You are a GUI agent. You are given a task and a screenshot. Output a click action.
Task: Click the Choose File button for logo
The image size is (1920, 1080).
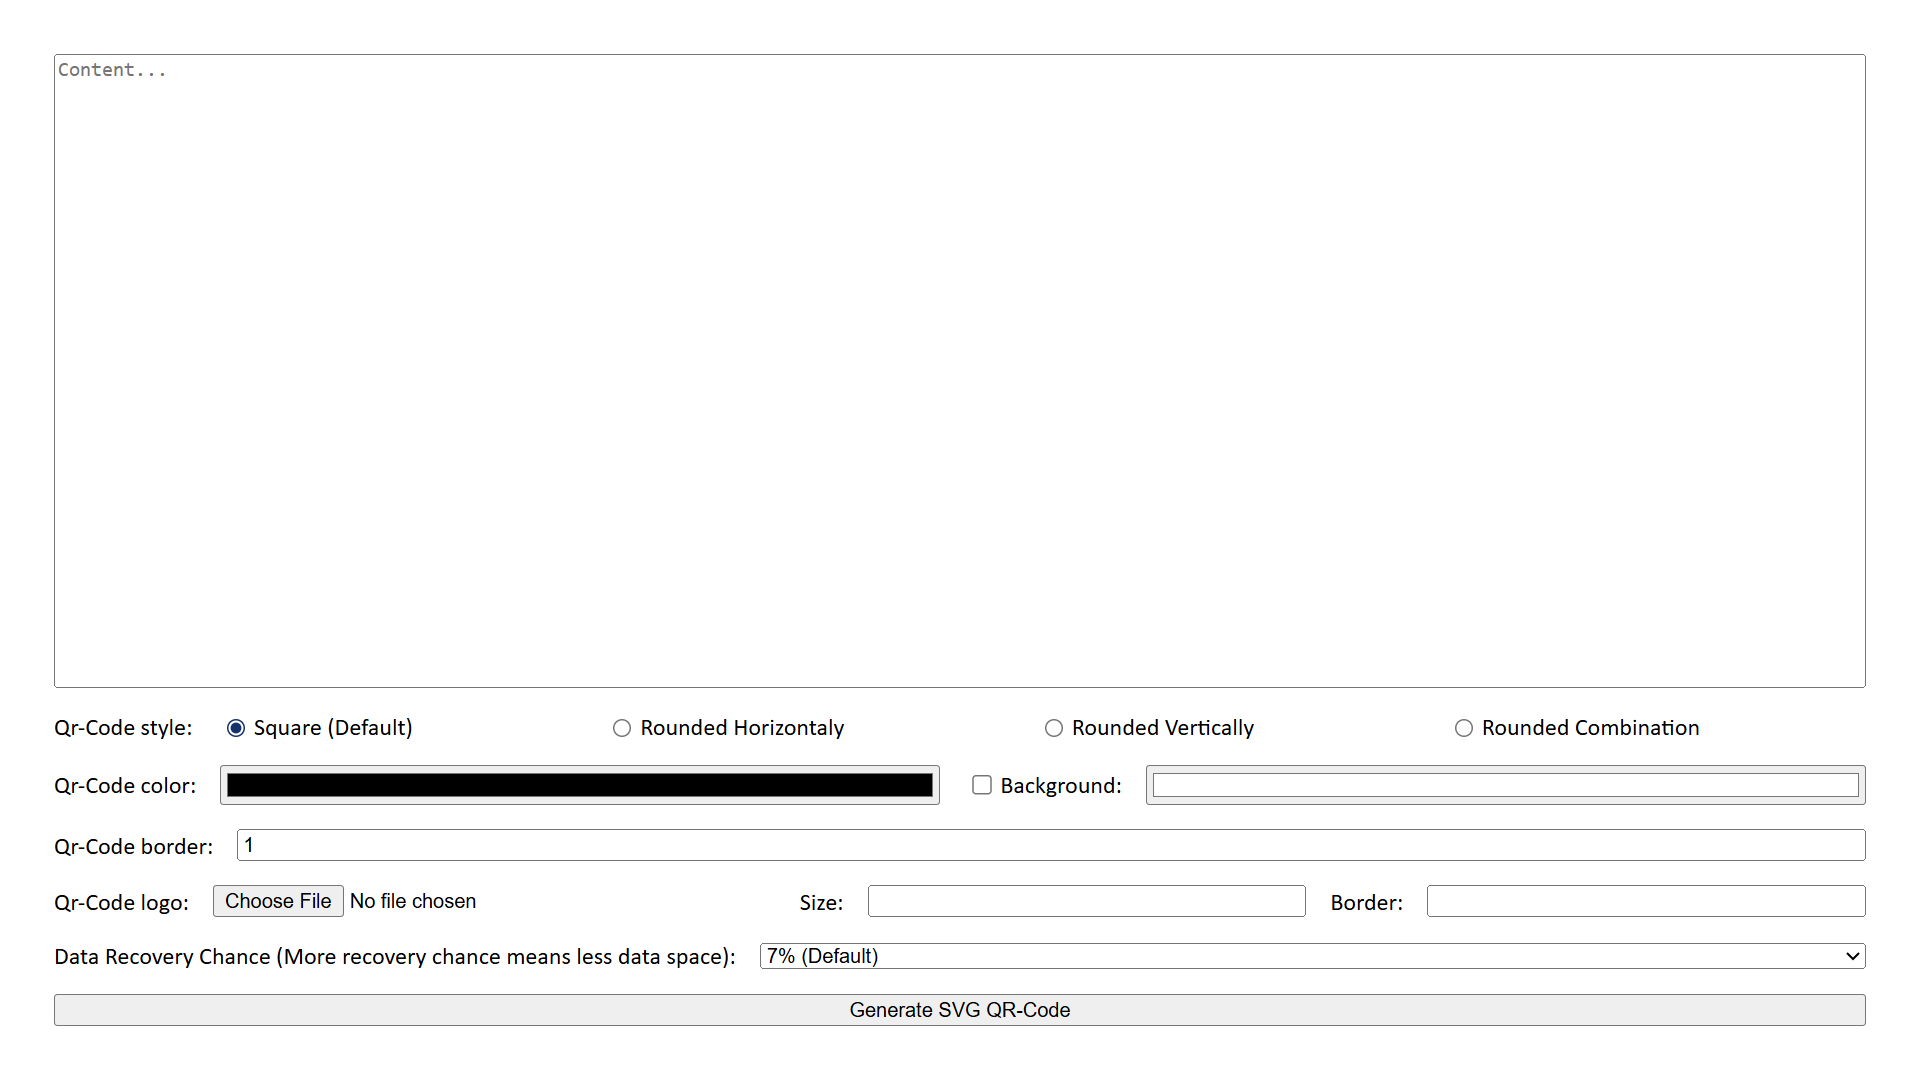[278, 901]
